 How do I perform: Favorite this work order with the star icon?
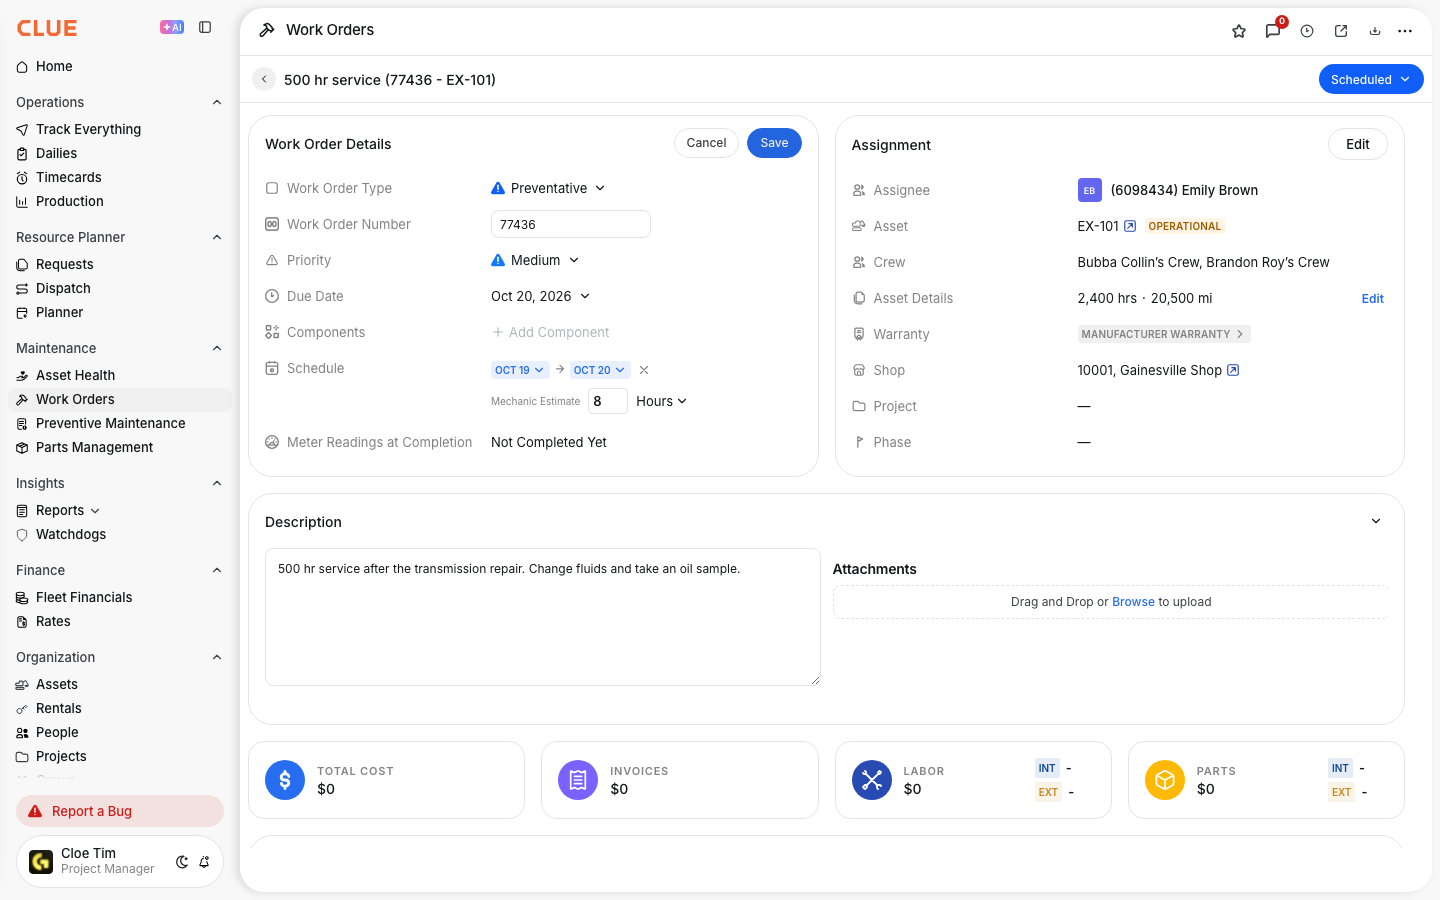tap(1239, 31)
